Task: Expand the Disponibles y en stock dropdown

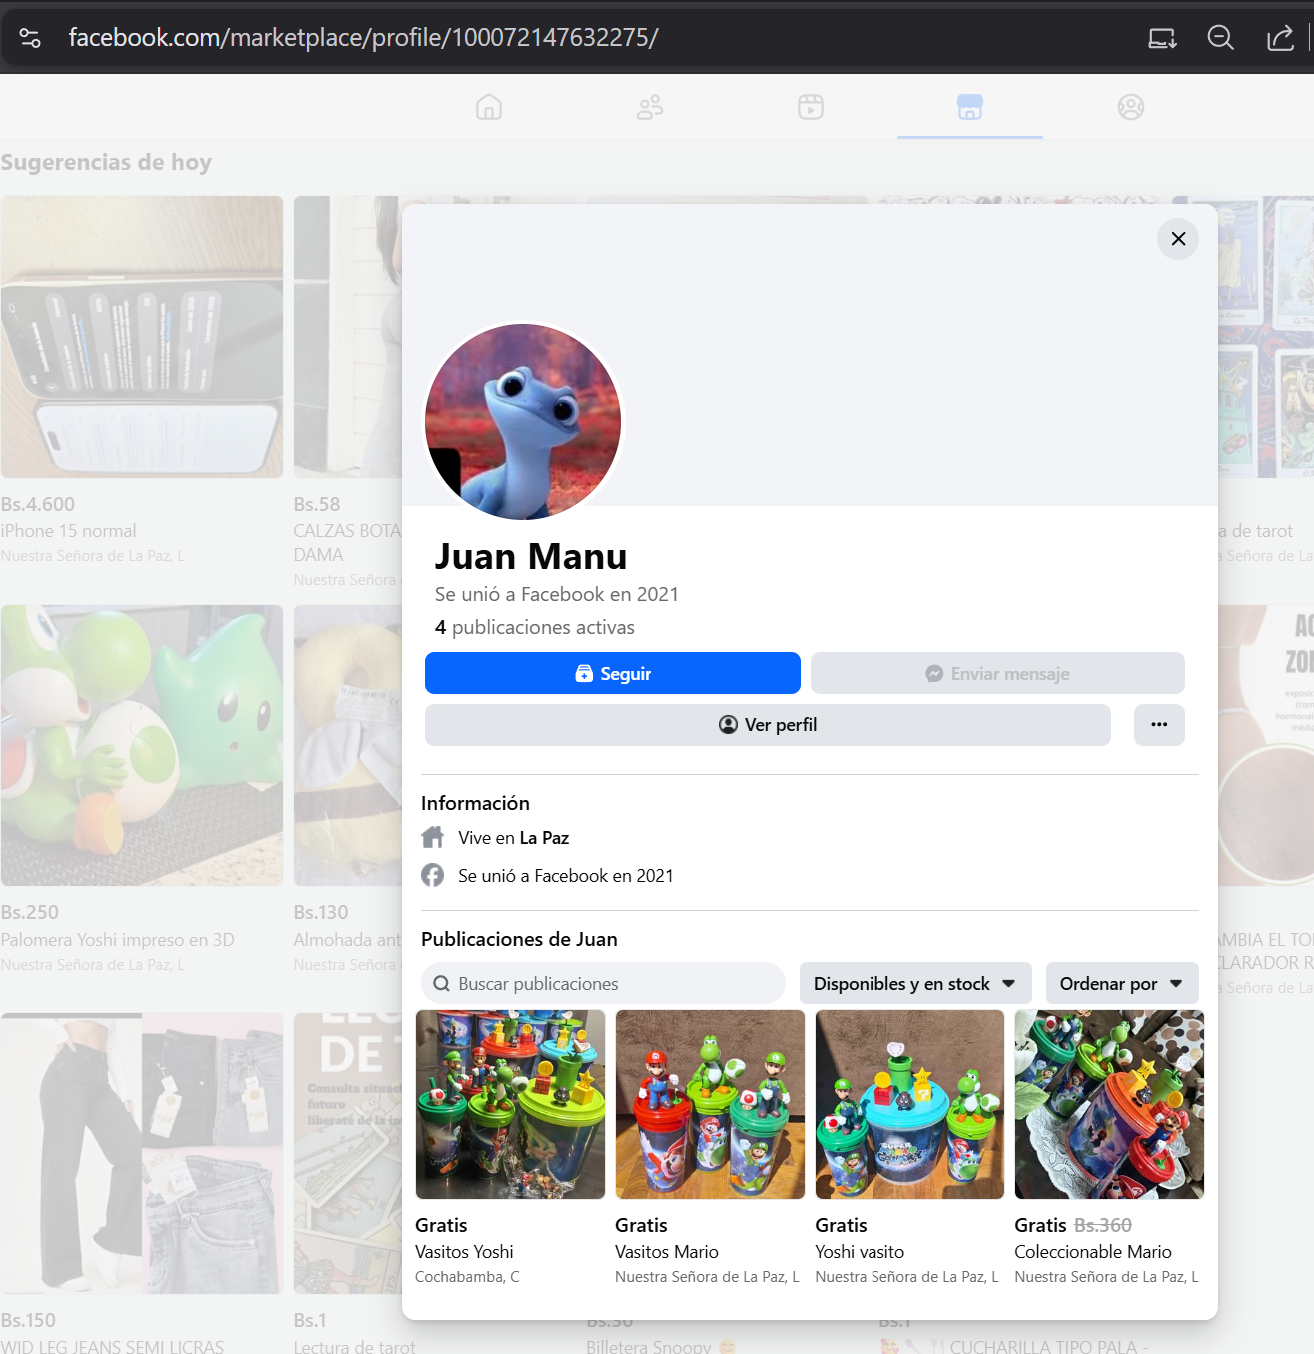Action: (915, 983)
